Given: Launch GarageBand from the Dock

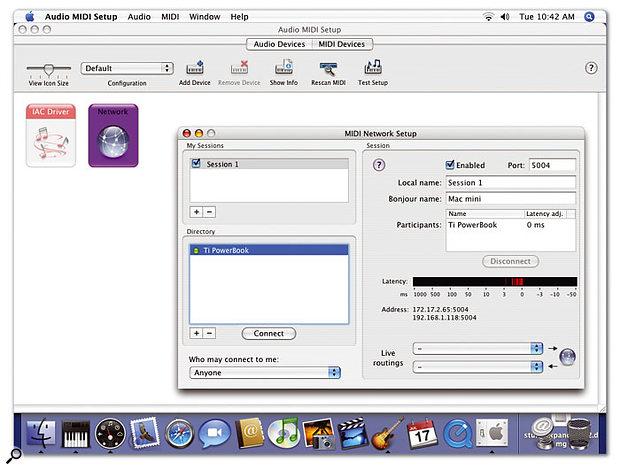Looking at the screenshot, I should pos(388,434).
